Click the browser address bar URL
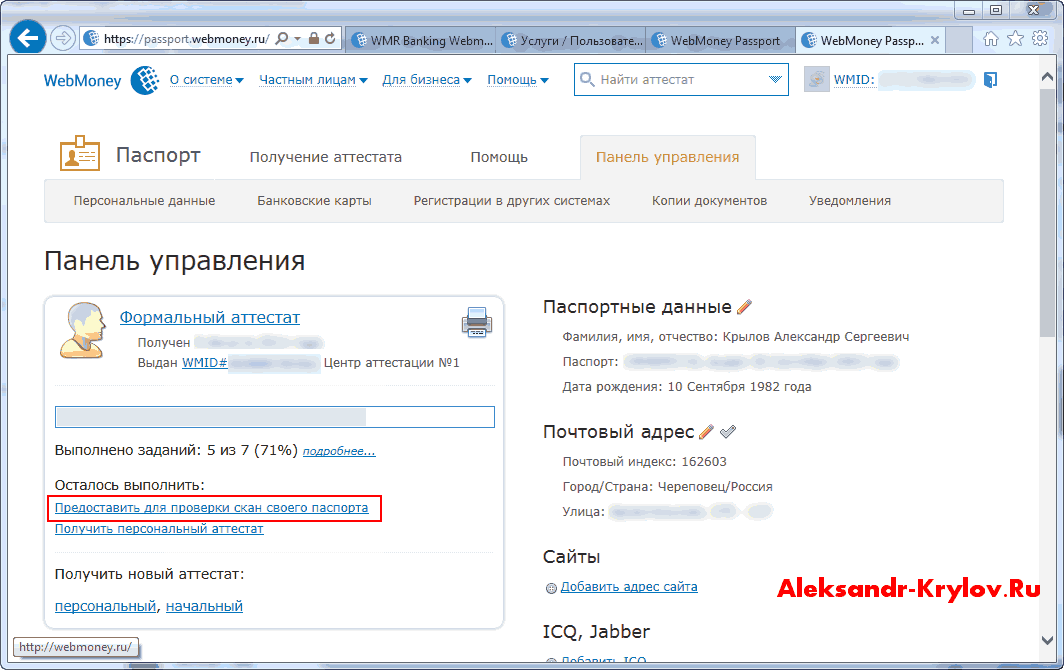This screenshot has width=1064, height=670. (187, 39)
